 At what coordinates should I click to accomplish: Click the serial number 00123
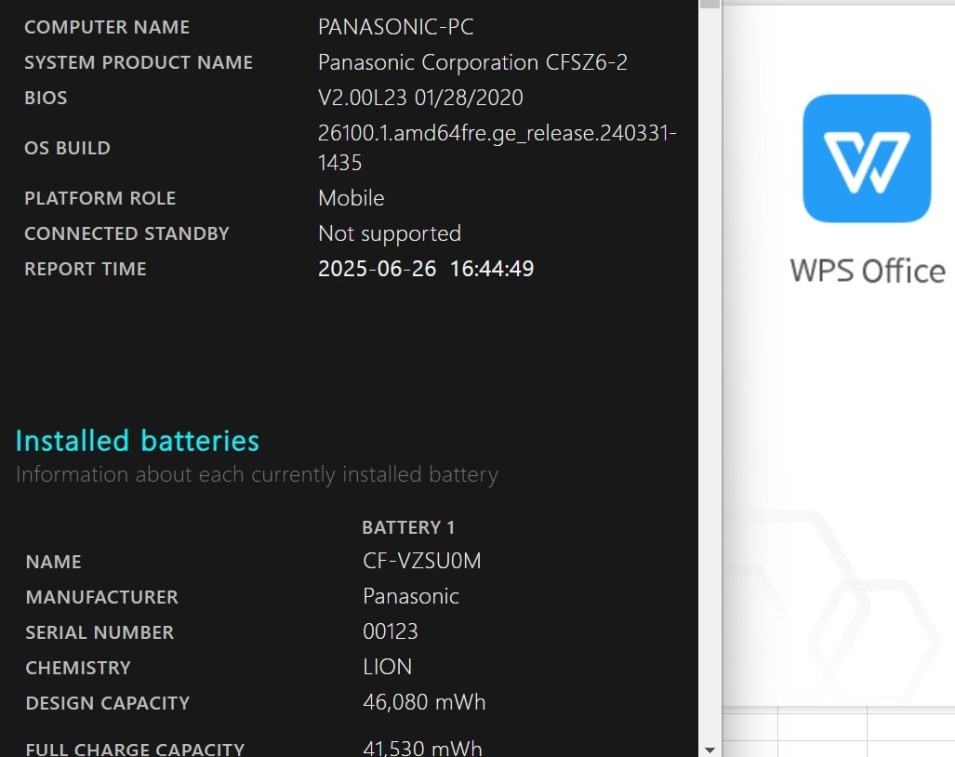click(x=390, y=632)
